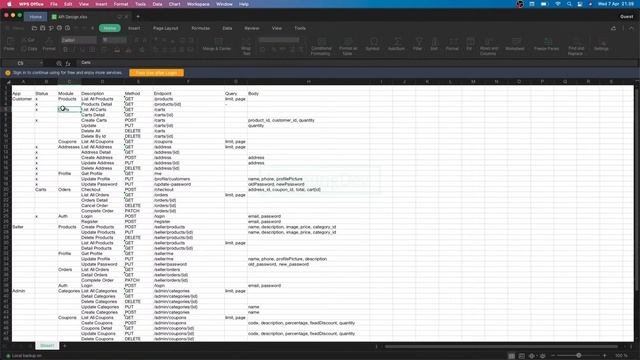Add a new document tab with plus

coord(138,17)
